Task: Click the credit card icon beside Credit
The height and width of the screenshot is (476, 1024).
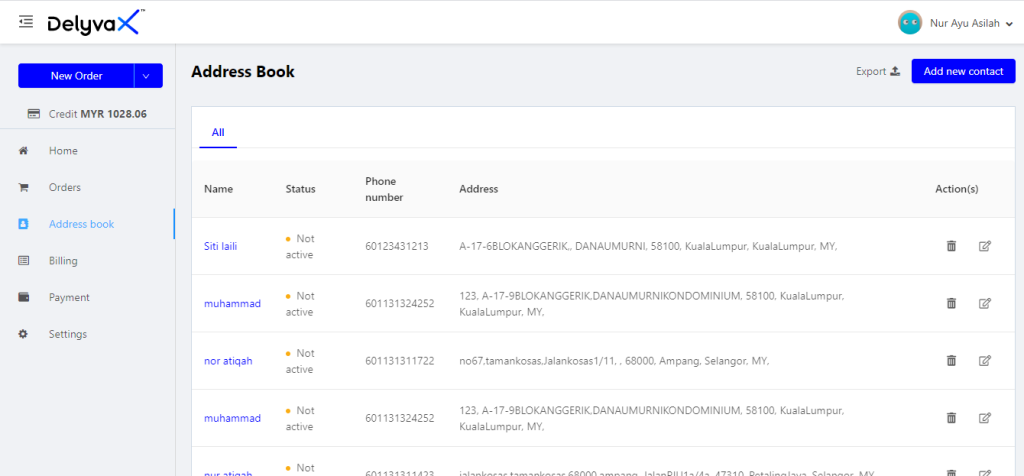Action: pos(34,114)
